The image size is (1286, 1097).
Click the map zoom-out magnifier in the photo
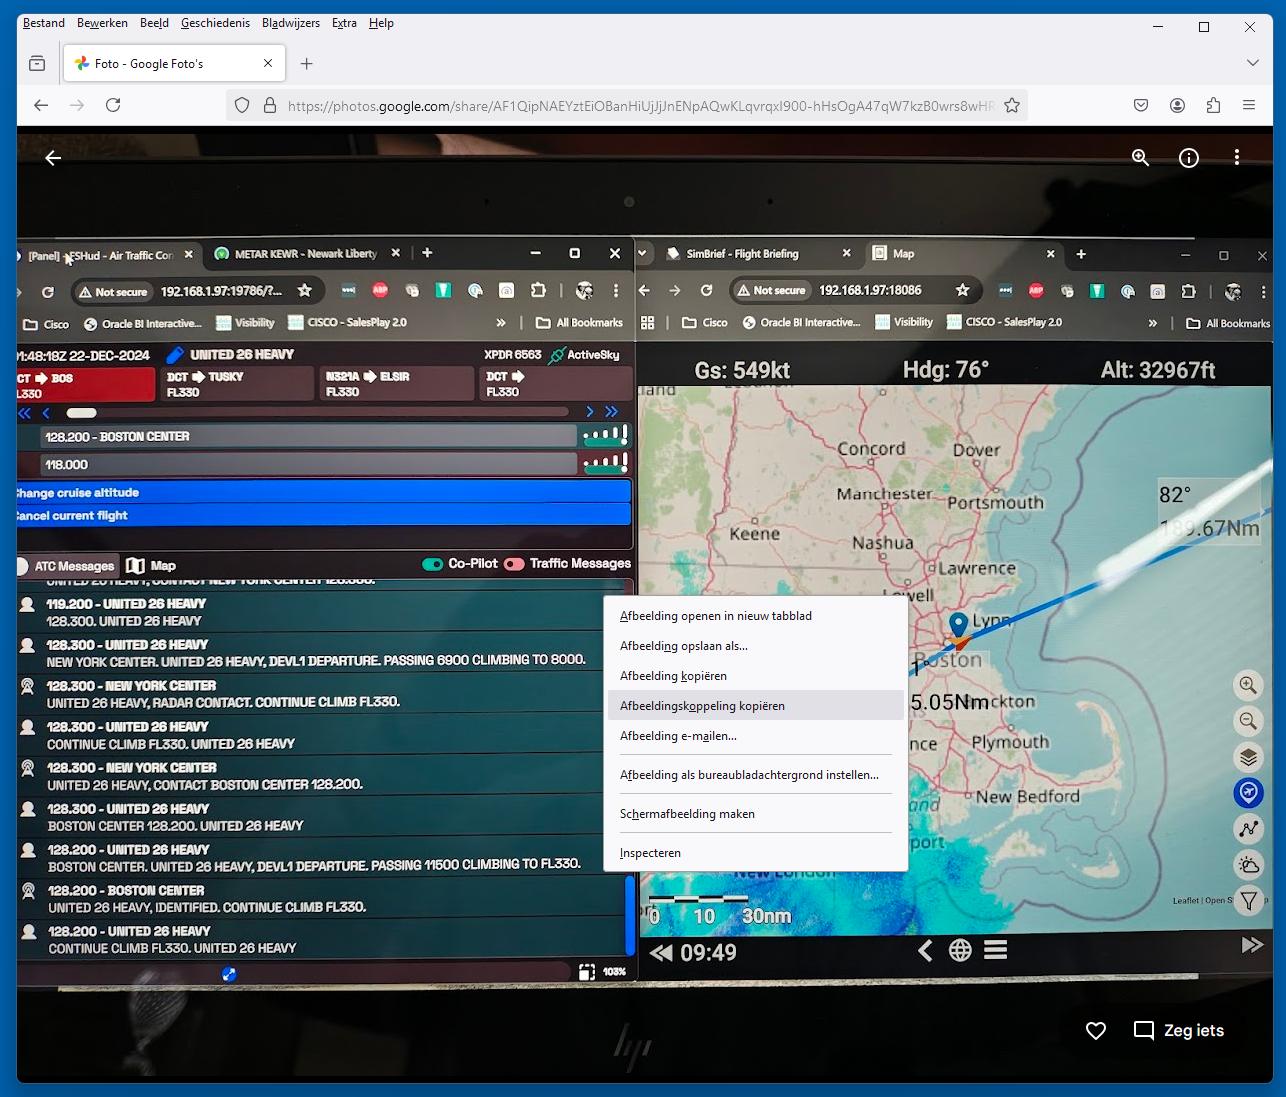[1248, 721]
